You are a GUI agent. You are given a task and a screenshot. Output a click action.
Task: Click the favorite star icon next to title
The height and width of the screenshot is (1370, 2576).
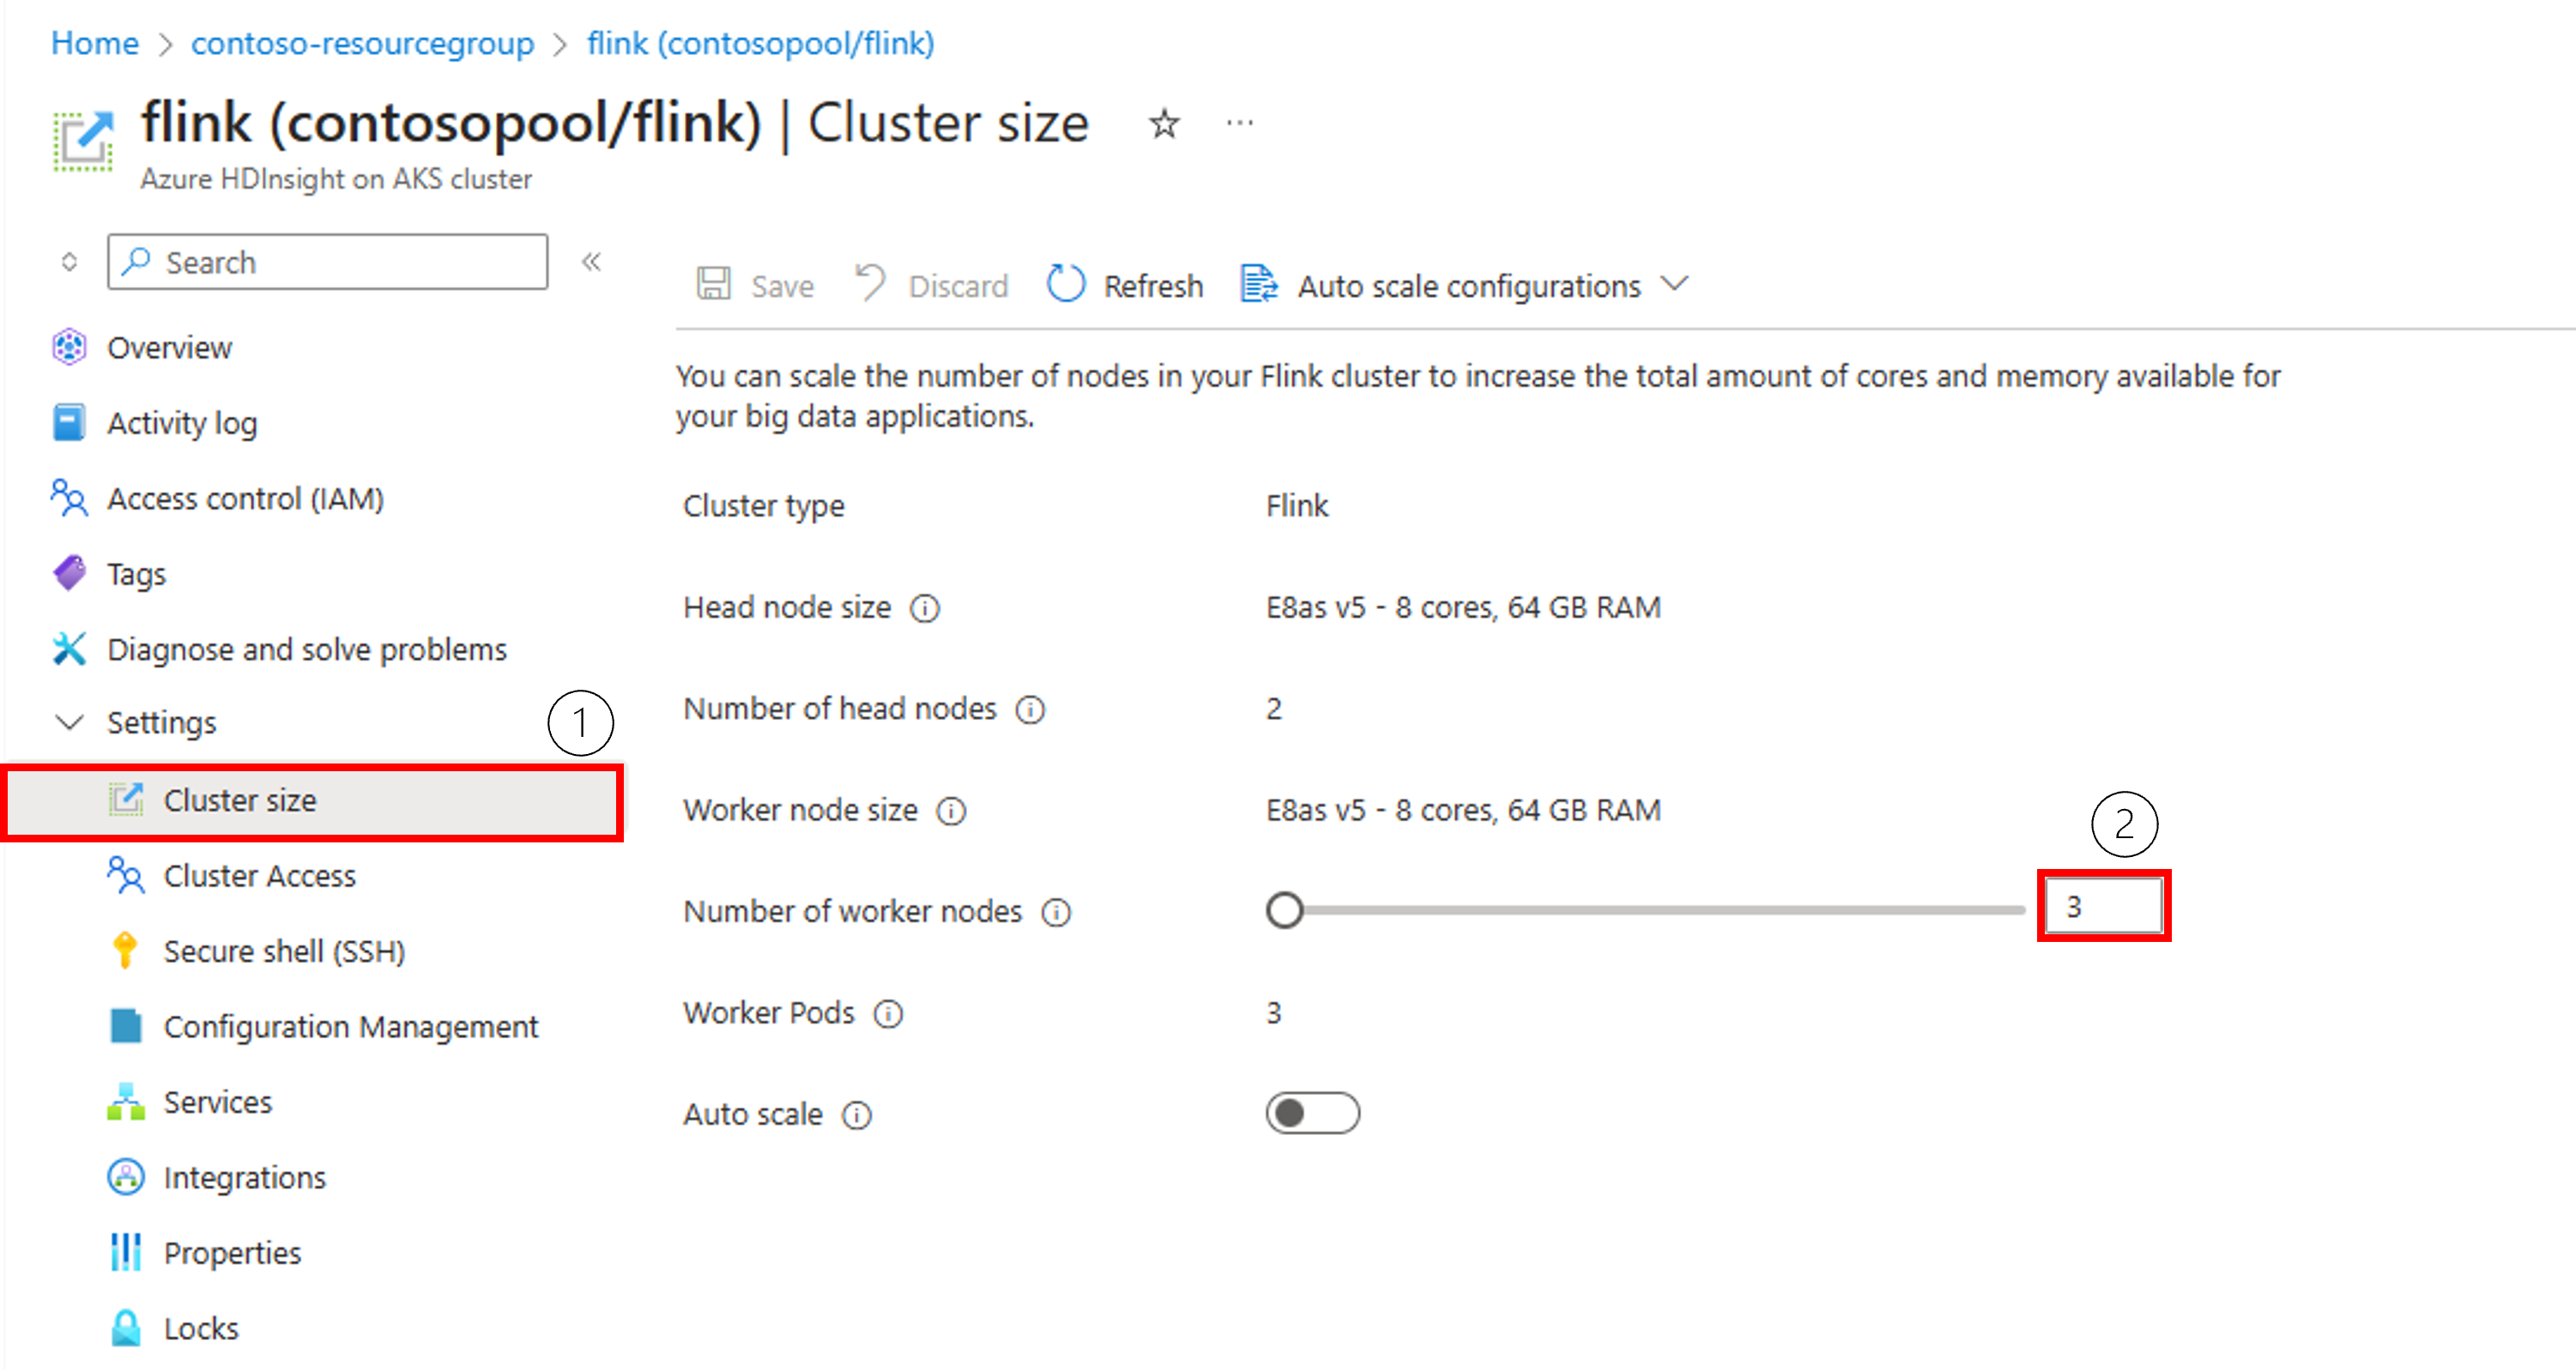(1163, 124)
